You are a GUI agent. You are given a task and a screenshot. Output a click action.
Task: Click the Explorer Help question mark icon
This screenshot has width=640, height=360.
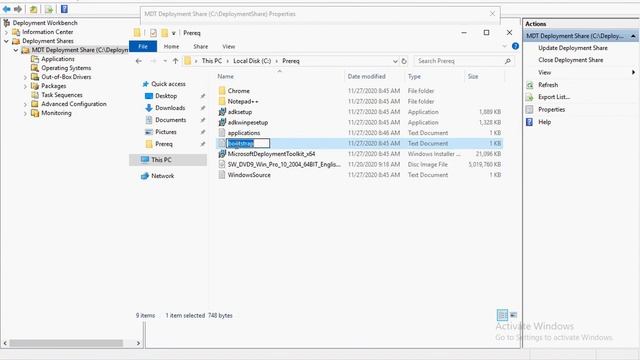(515, 46)
